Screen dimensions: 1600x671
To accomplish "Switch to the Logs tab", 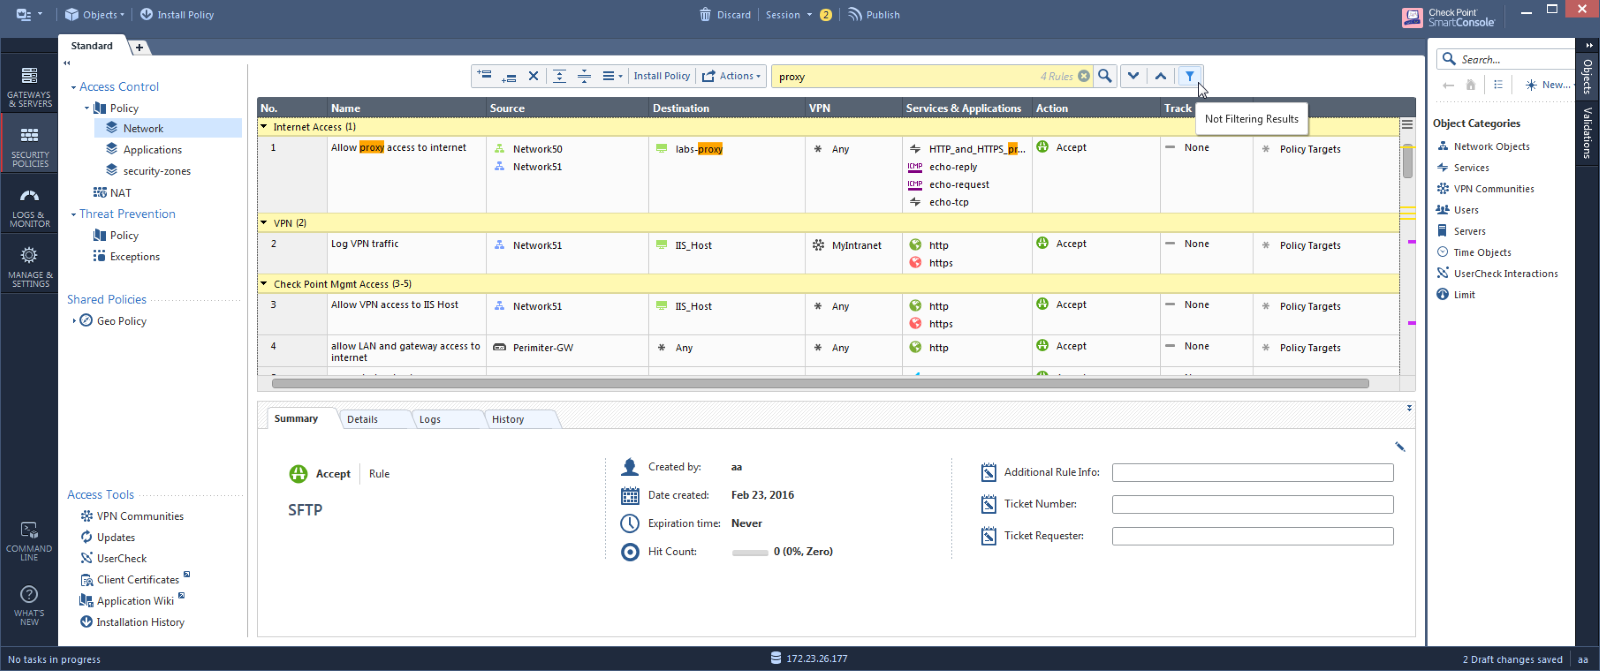I will [430, 420].
